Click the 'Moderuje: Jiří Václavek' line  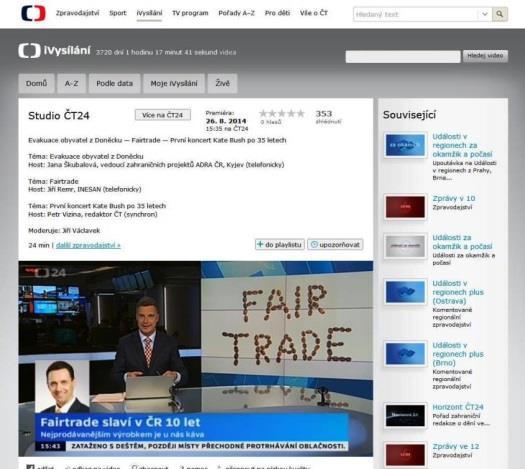64,230
